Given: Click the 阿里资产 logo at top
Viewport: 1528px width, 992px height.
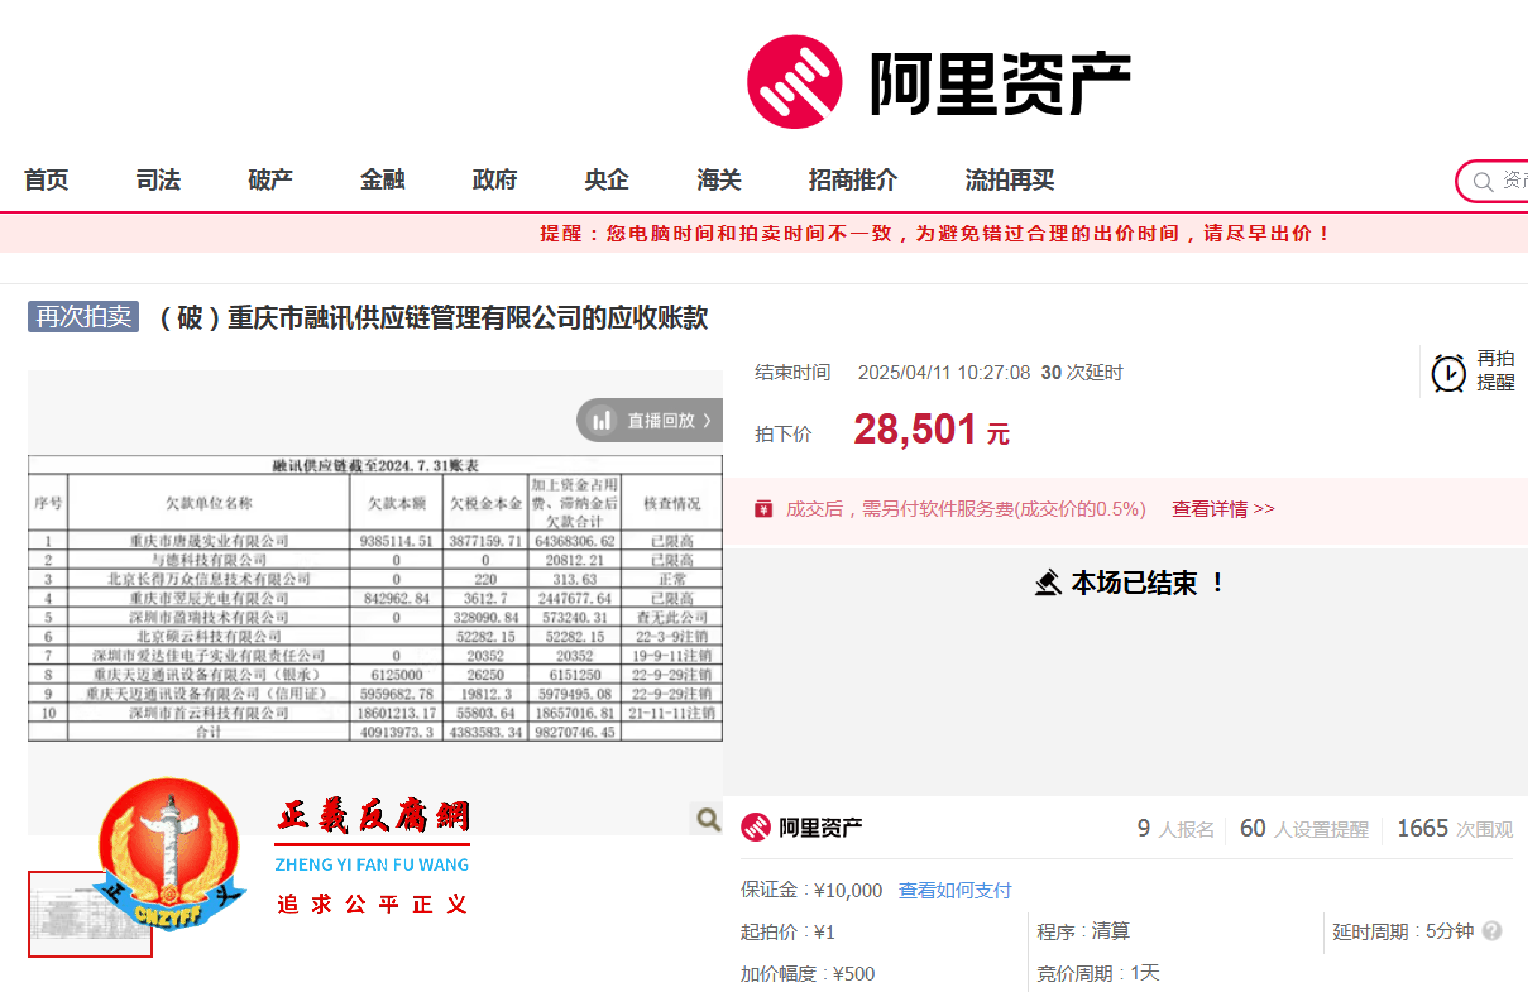Looking at the screenshot, I should (x=940, y=80).
